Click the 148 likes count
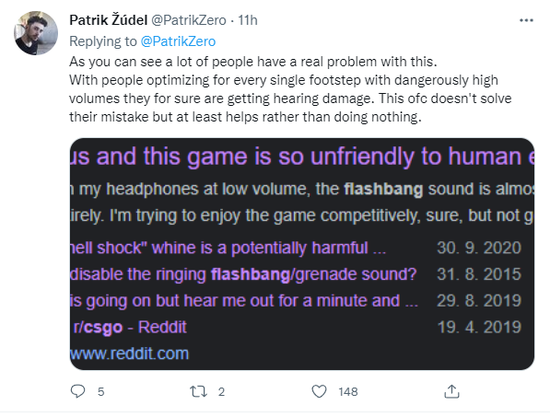550x417 pixels. 348,392
